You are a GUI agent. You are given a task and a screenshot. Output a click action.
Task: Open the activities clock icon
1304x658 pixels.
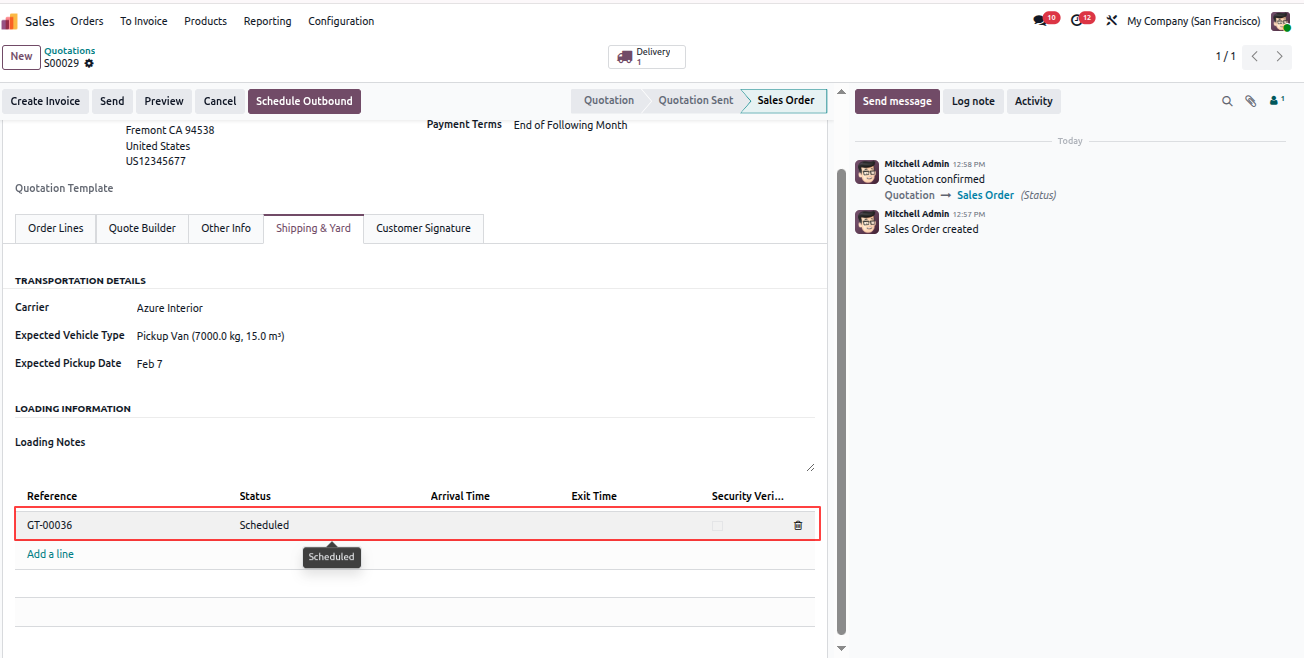pos(1077,21)
